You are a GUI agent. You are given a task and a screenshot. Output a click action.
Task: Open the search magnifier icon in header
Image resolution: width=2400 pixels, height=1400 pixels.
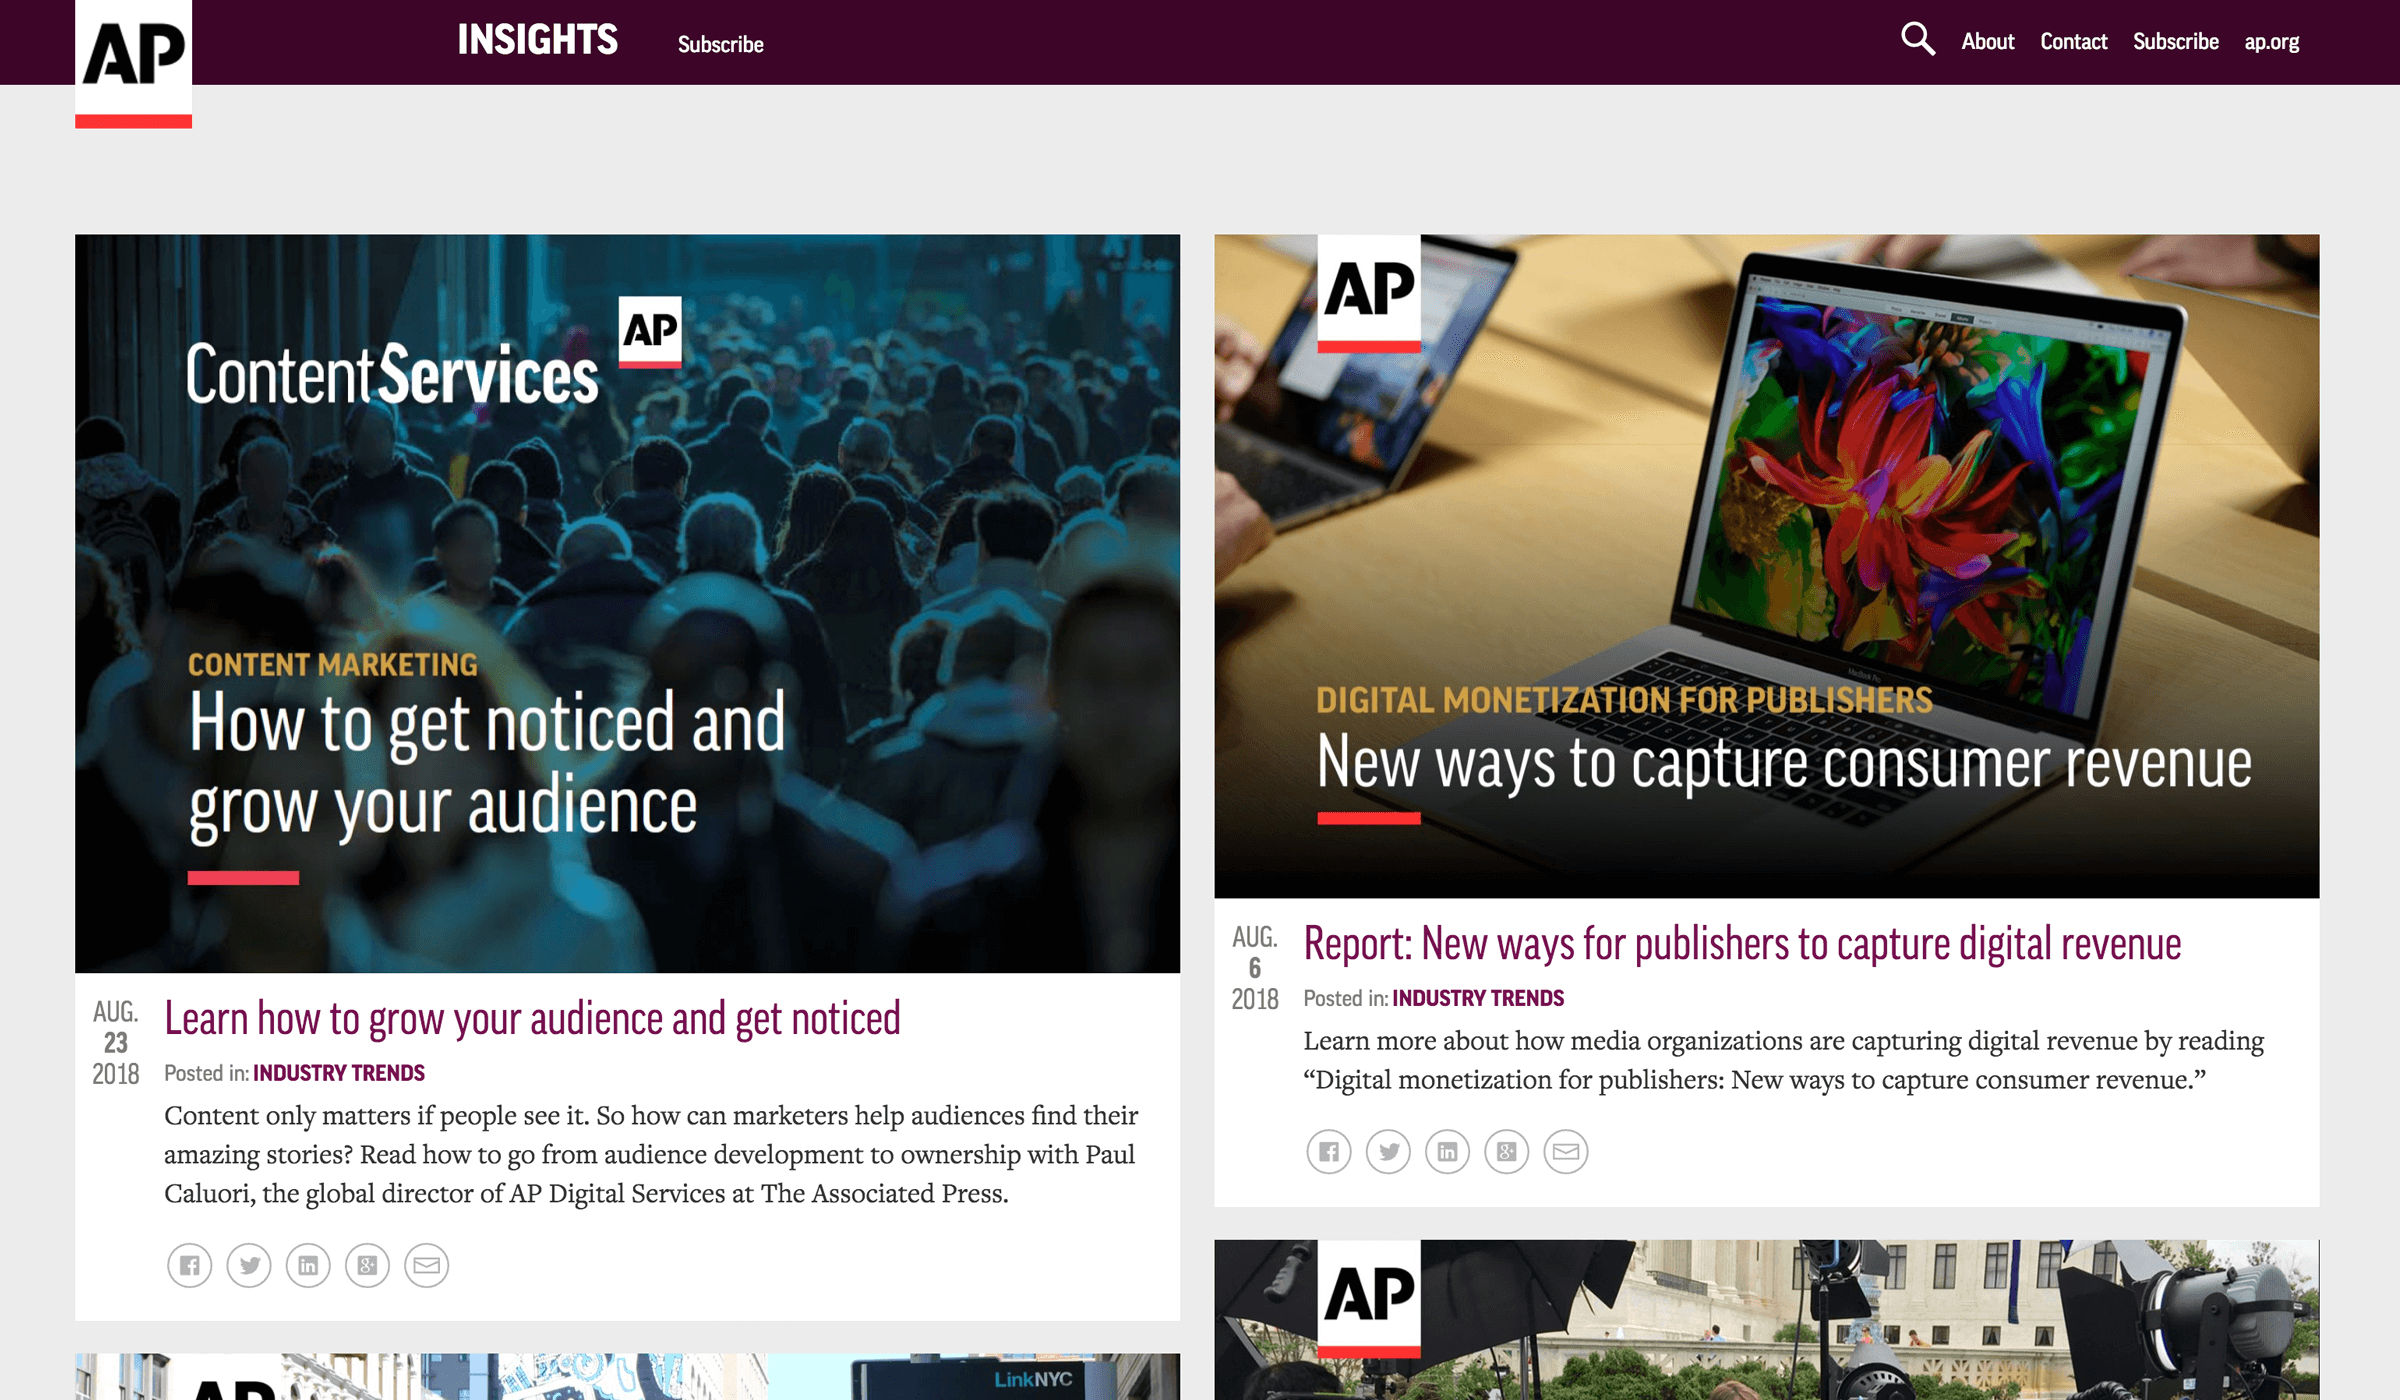point(1917,40)
